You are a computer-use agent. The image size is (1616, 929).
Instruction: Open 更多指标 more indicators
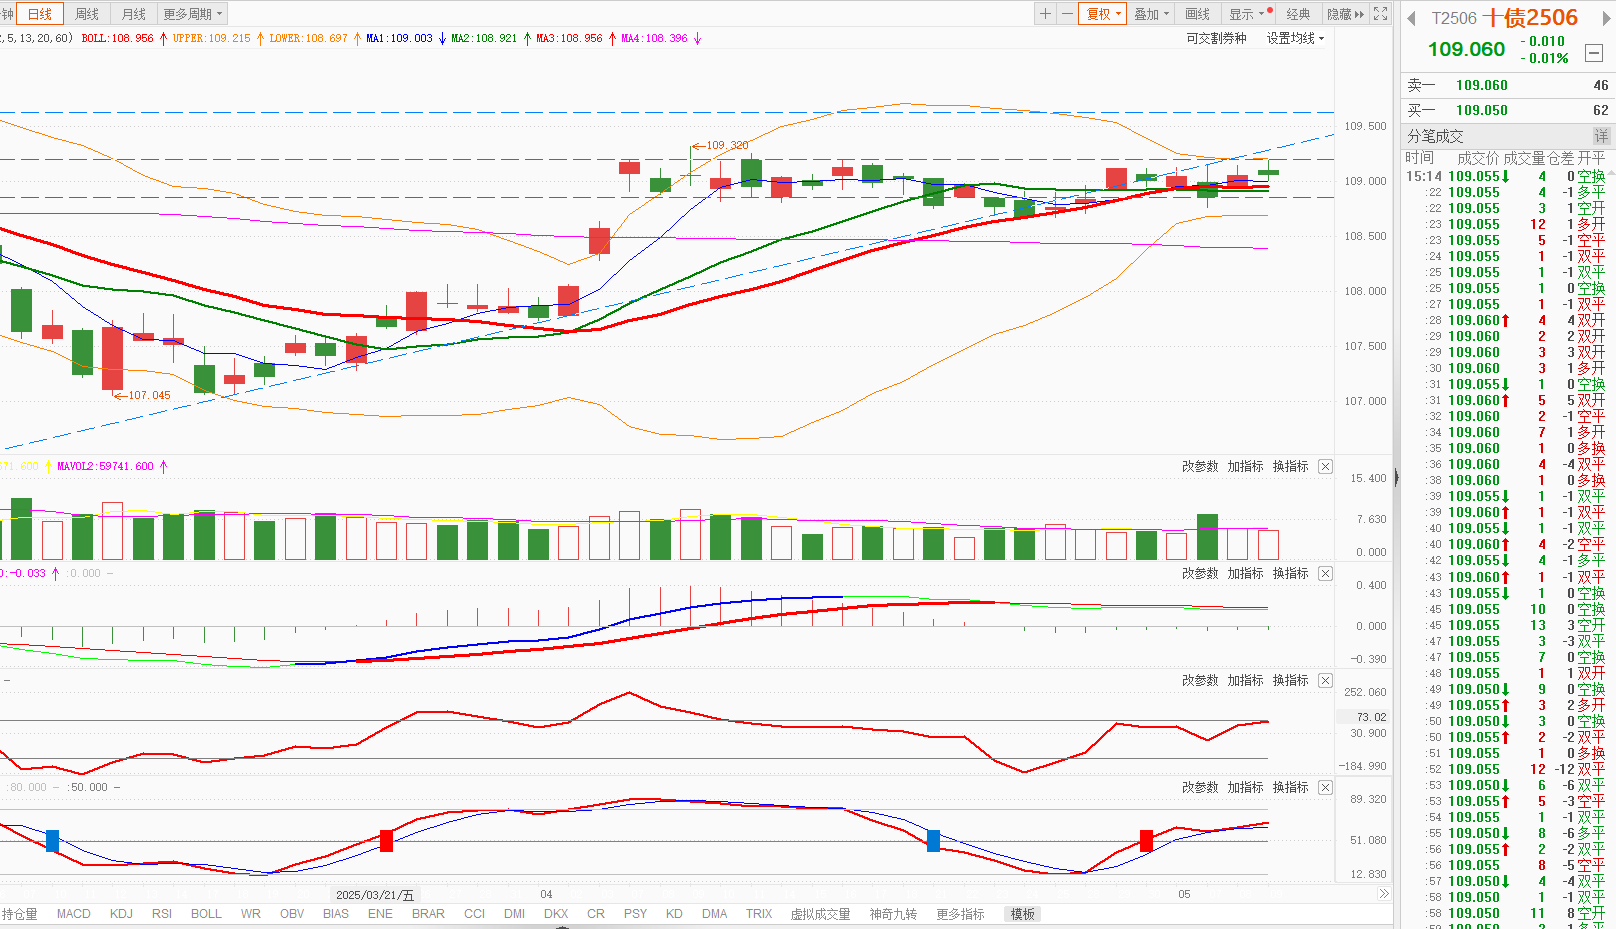[x=960, y=914]
